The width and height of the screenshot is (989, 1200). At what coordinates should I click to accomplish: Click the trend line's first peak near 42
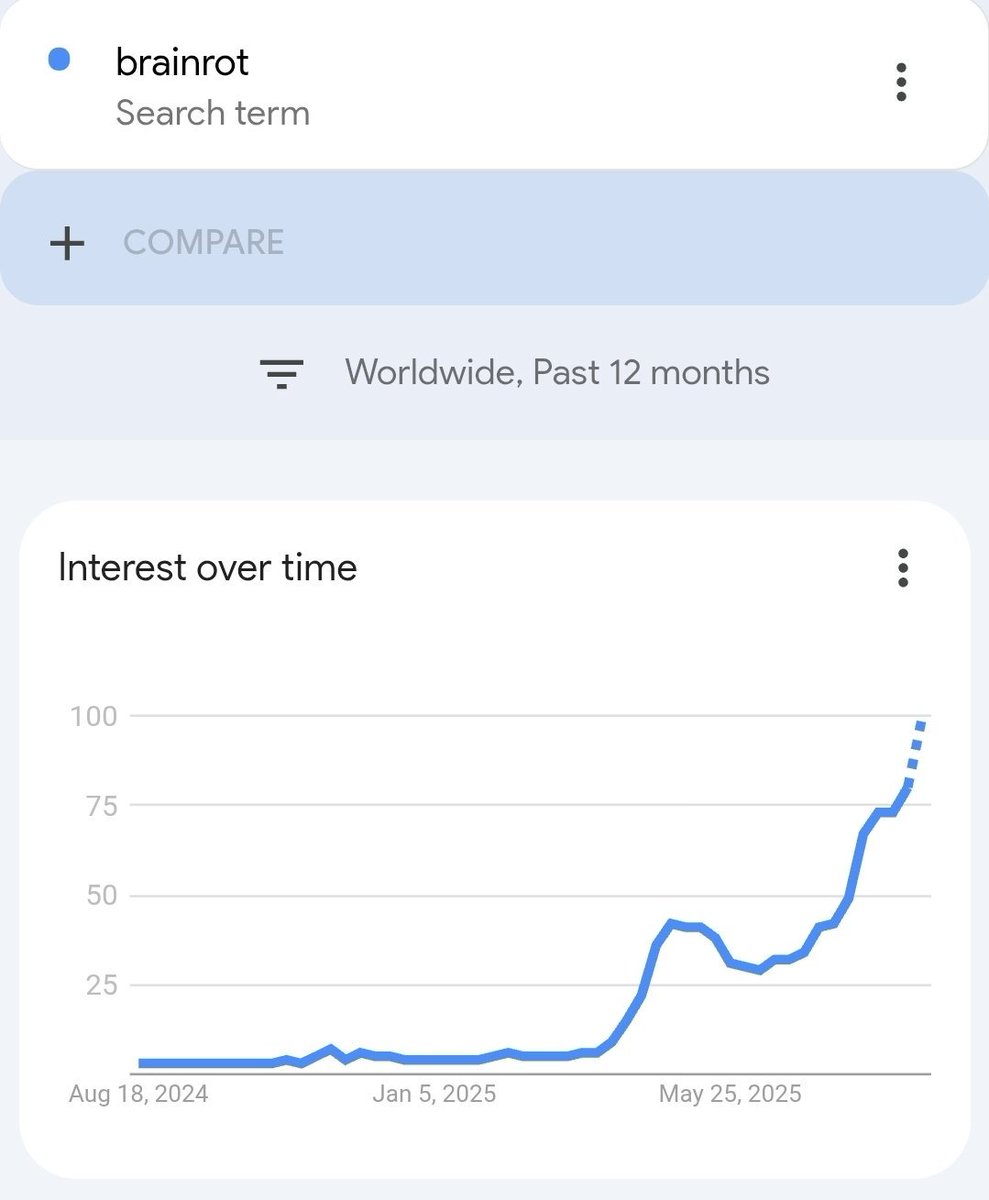tap(672, 922)
